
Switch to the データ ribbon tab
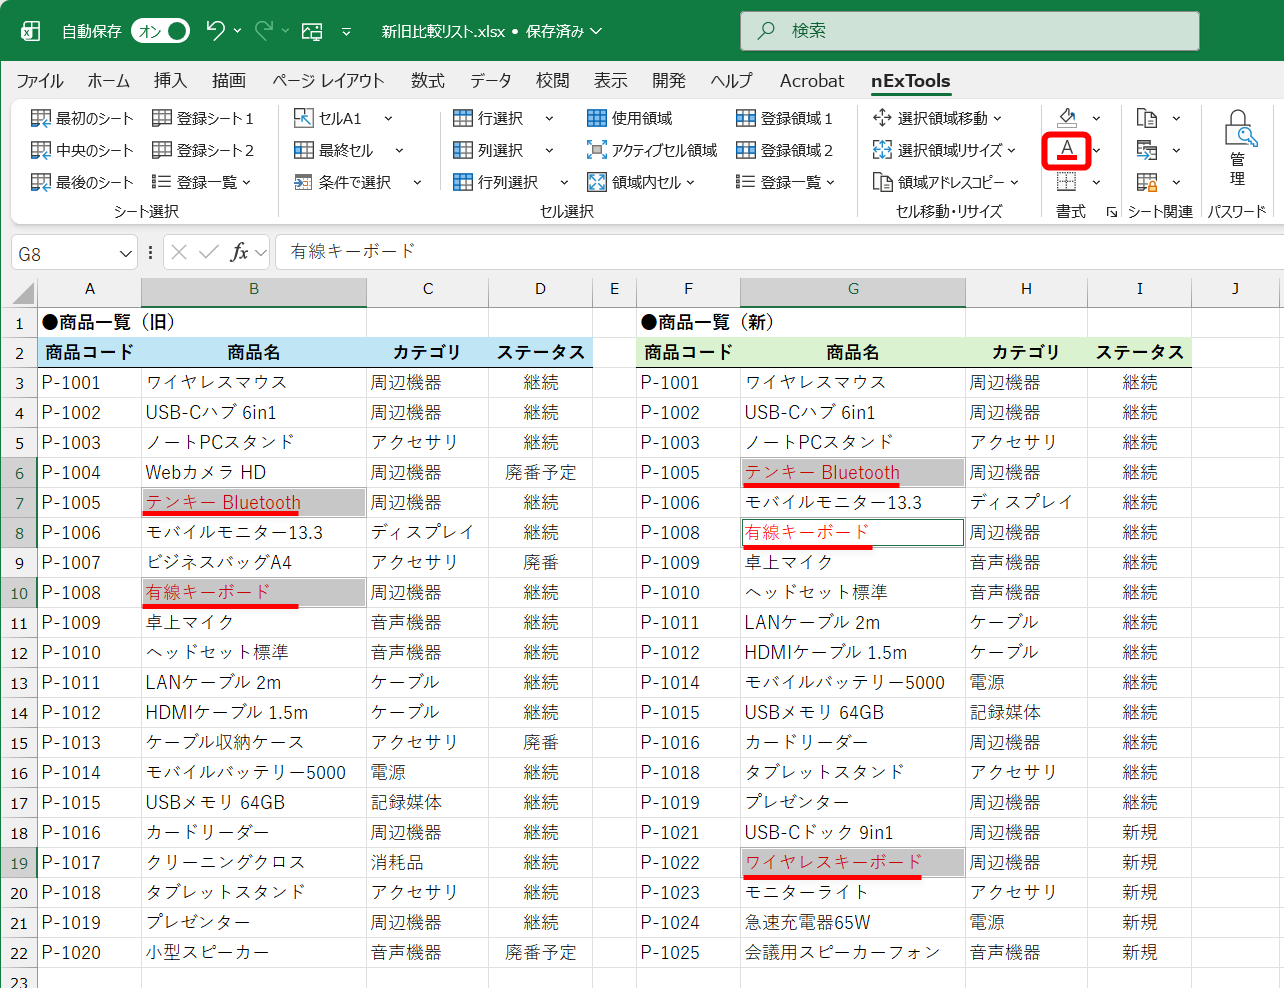coord(491,81)
